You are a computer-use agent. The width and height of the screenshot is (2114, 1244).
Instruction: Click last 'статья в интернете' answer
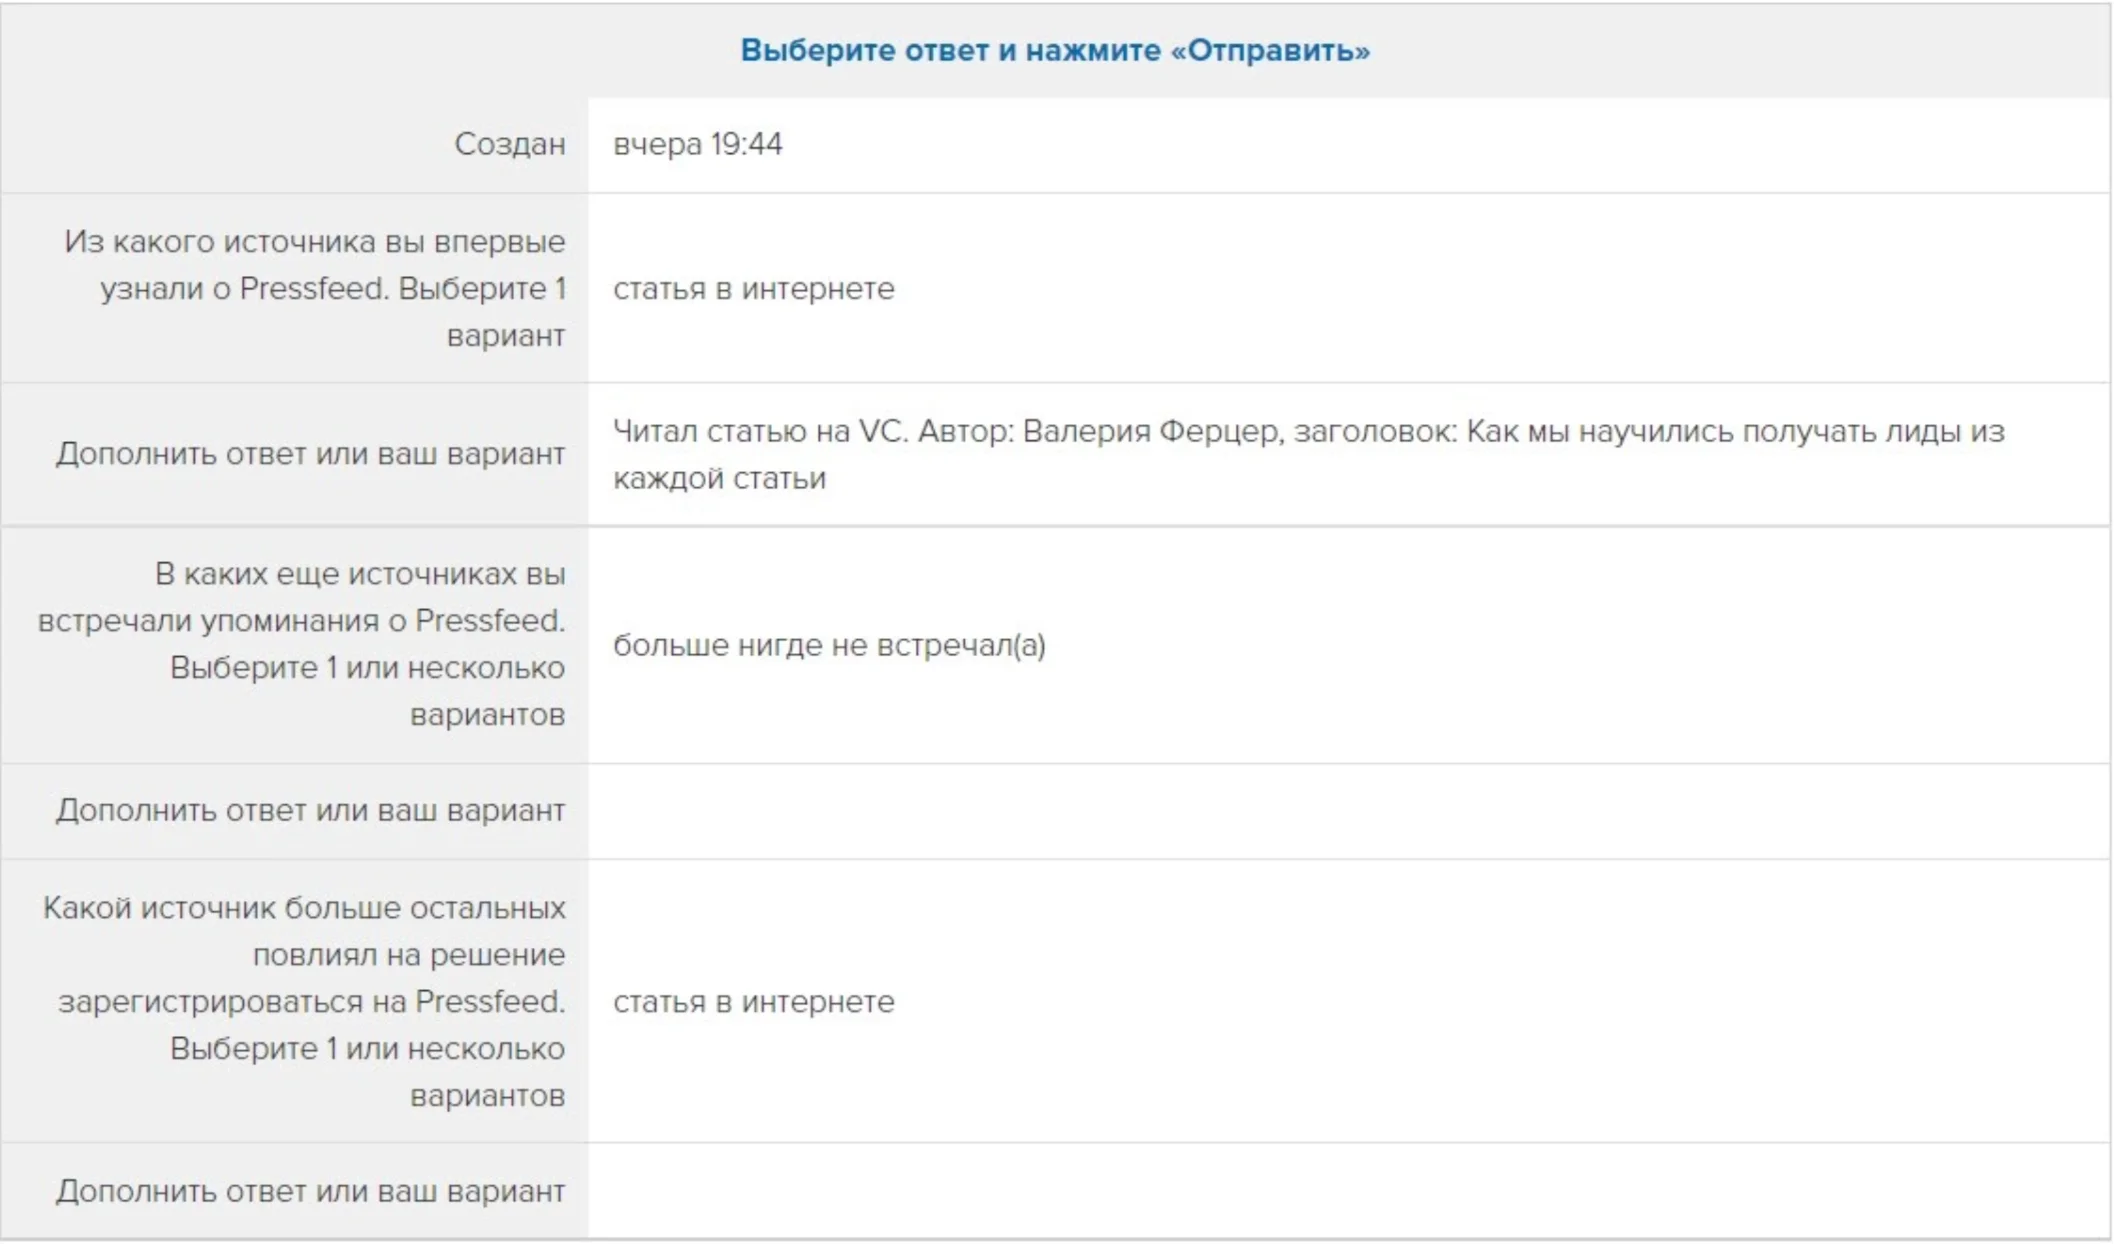[753, 1002]
